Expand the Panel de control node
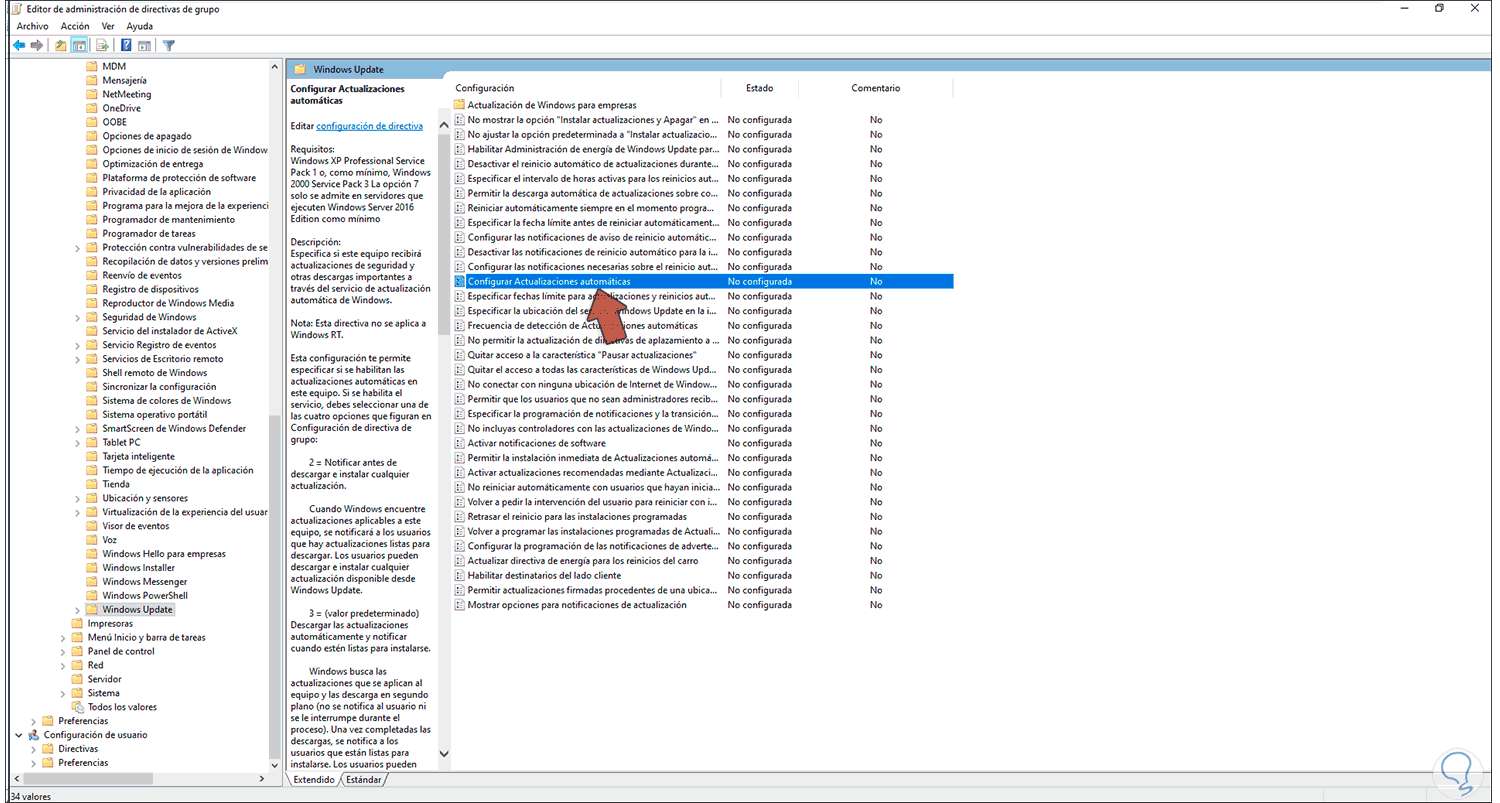 tap(63, 651)
